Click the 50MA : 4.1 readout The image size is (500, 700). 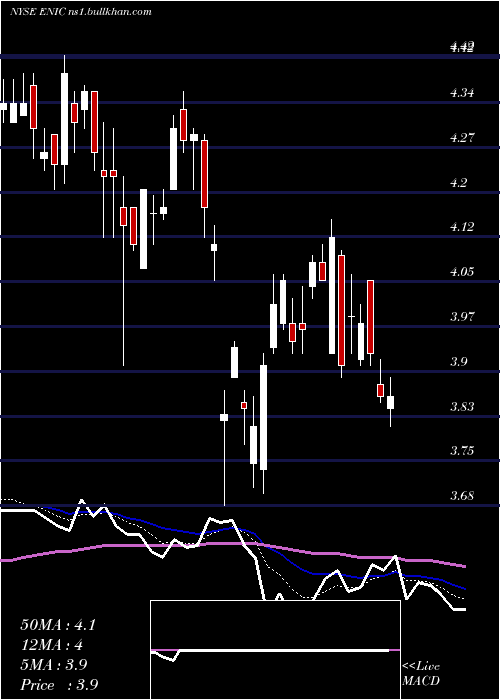(x=58, y=625)
